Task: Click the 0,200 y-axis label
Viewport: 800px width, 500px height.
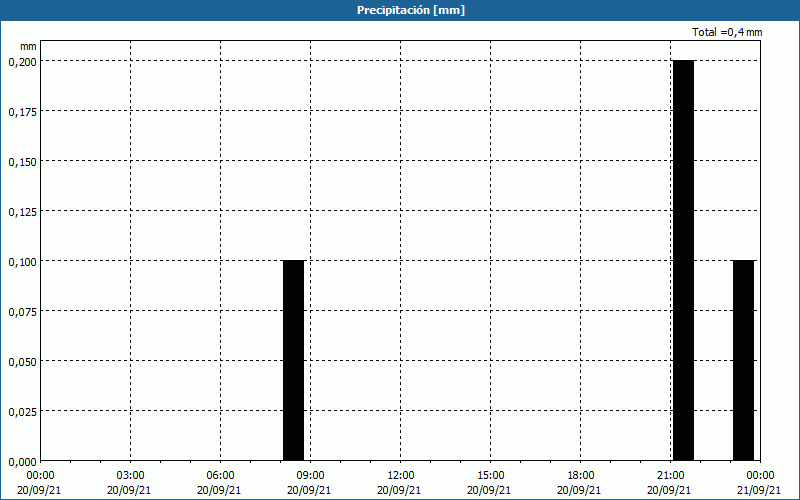Action: 22,62
